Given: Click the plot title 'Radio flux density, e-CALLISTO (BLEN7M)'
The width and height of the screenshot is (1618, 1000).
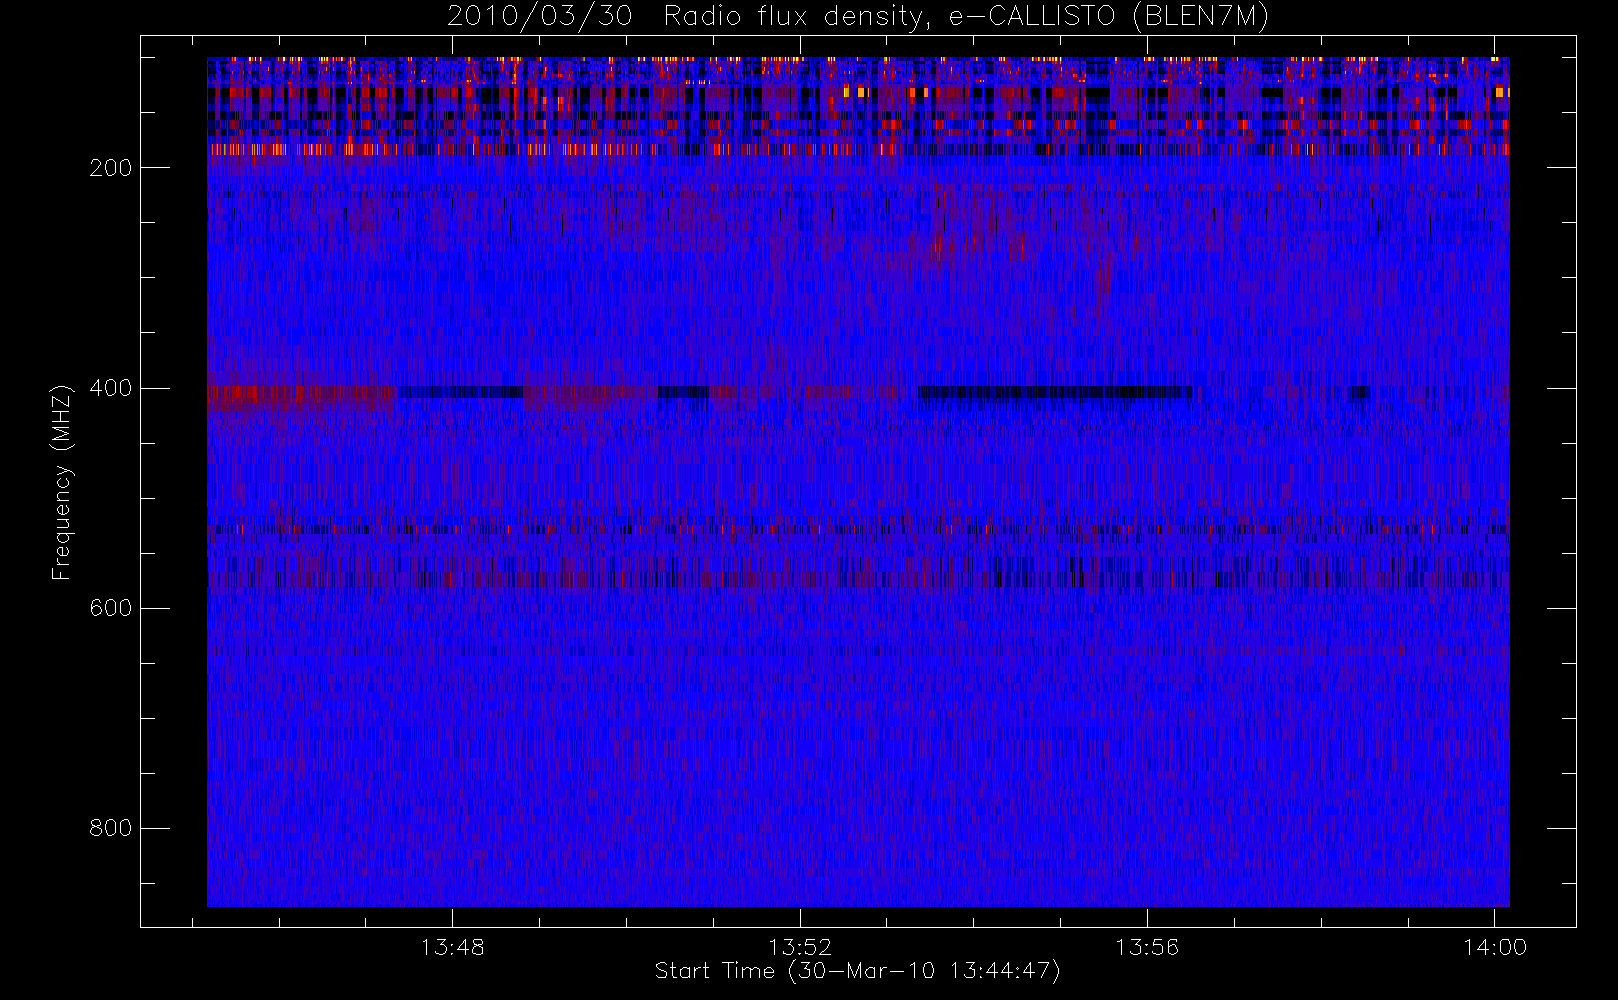Looking at the screenshot, I should (967, 17).
